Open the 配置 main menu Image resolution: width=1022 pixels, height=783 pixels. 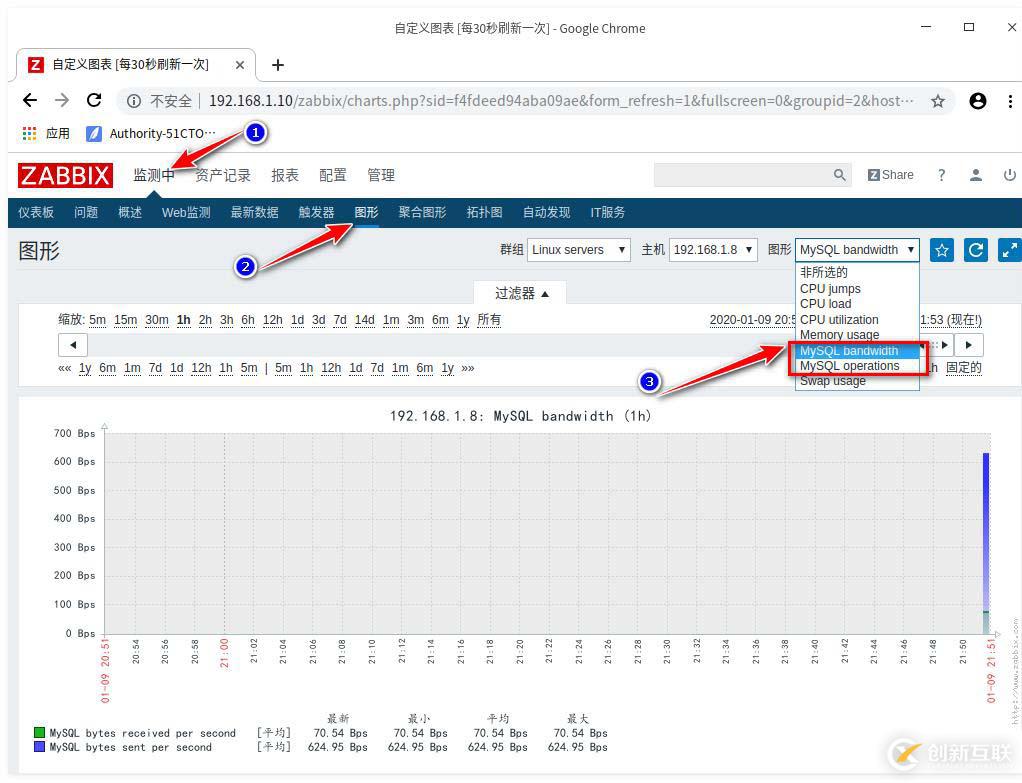tap(332, 175)
